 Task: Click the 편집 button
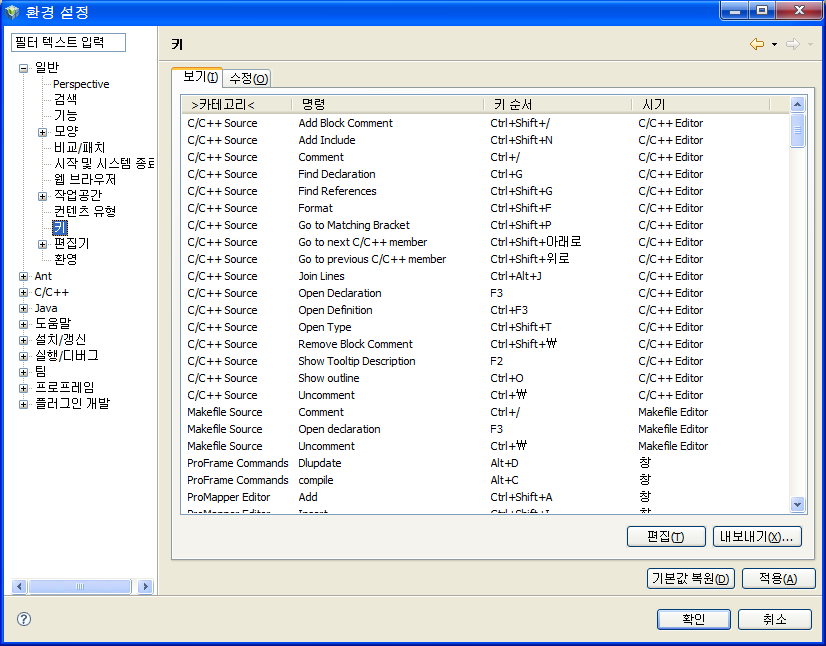tap(666, 537)
